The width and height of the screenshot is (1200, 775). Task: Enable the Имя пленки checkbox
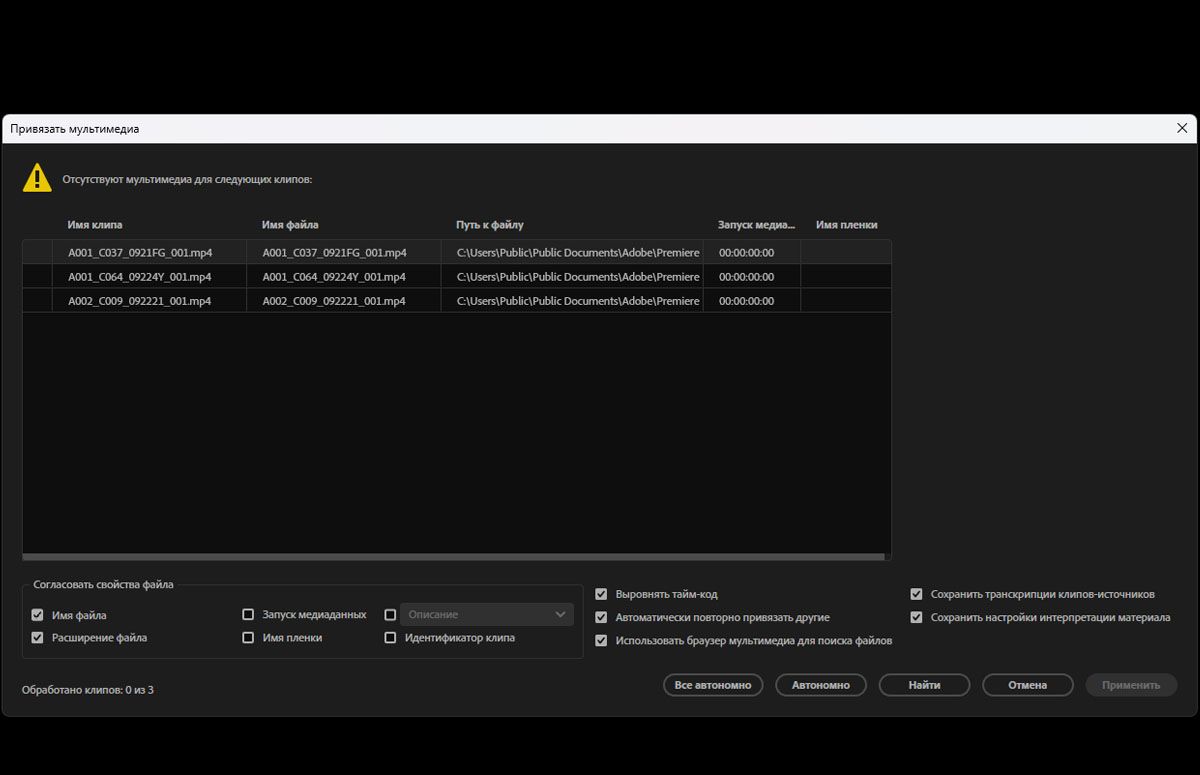tap(248, 637)
